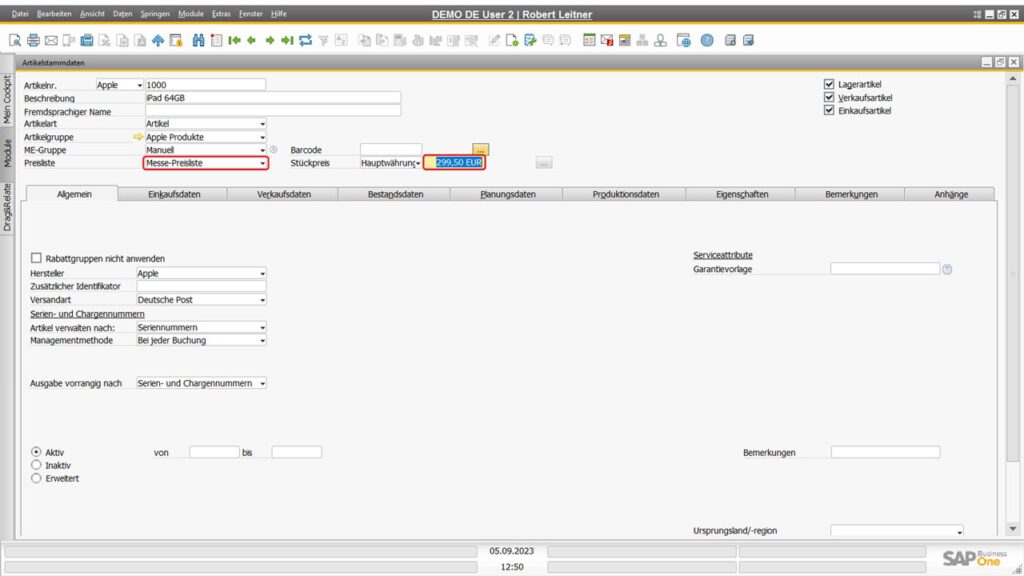Select the Erweitert radio button

36,478
